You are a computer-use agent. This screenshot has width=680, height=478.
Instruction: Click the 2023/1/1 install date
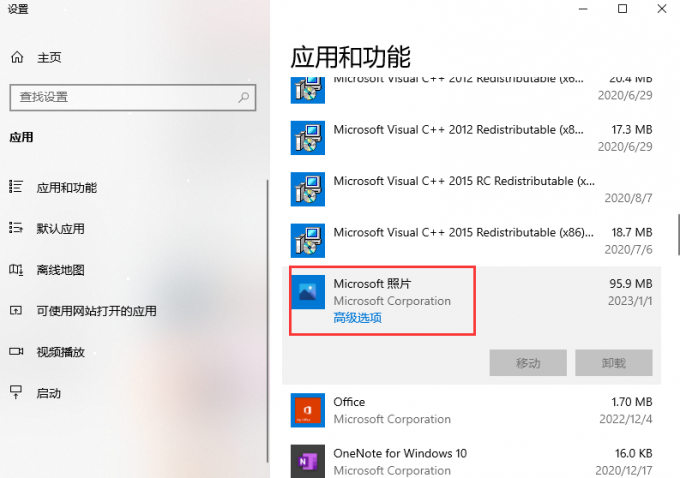(x=630, y=301)
